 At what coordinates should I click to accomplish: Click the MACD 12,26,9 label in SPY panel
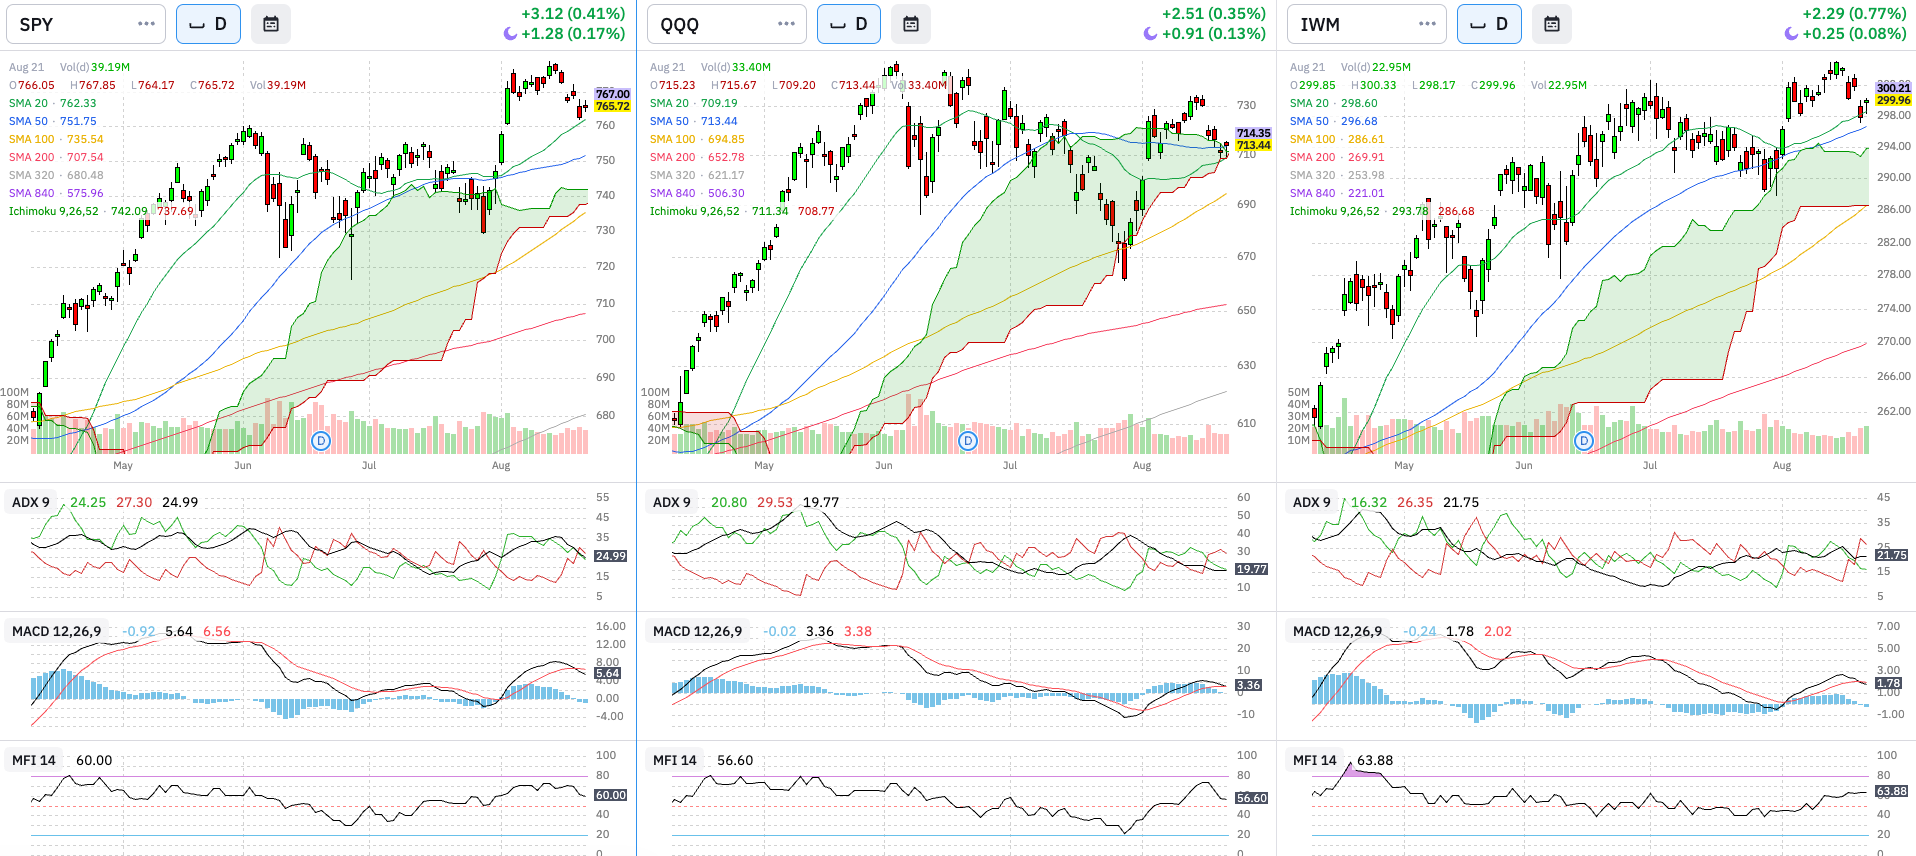(57, 631)
